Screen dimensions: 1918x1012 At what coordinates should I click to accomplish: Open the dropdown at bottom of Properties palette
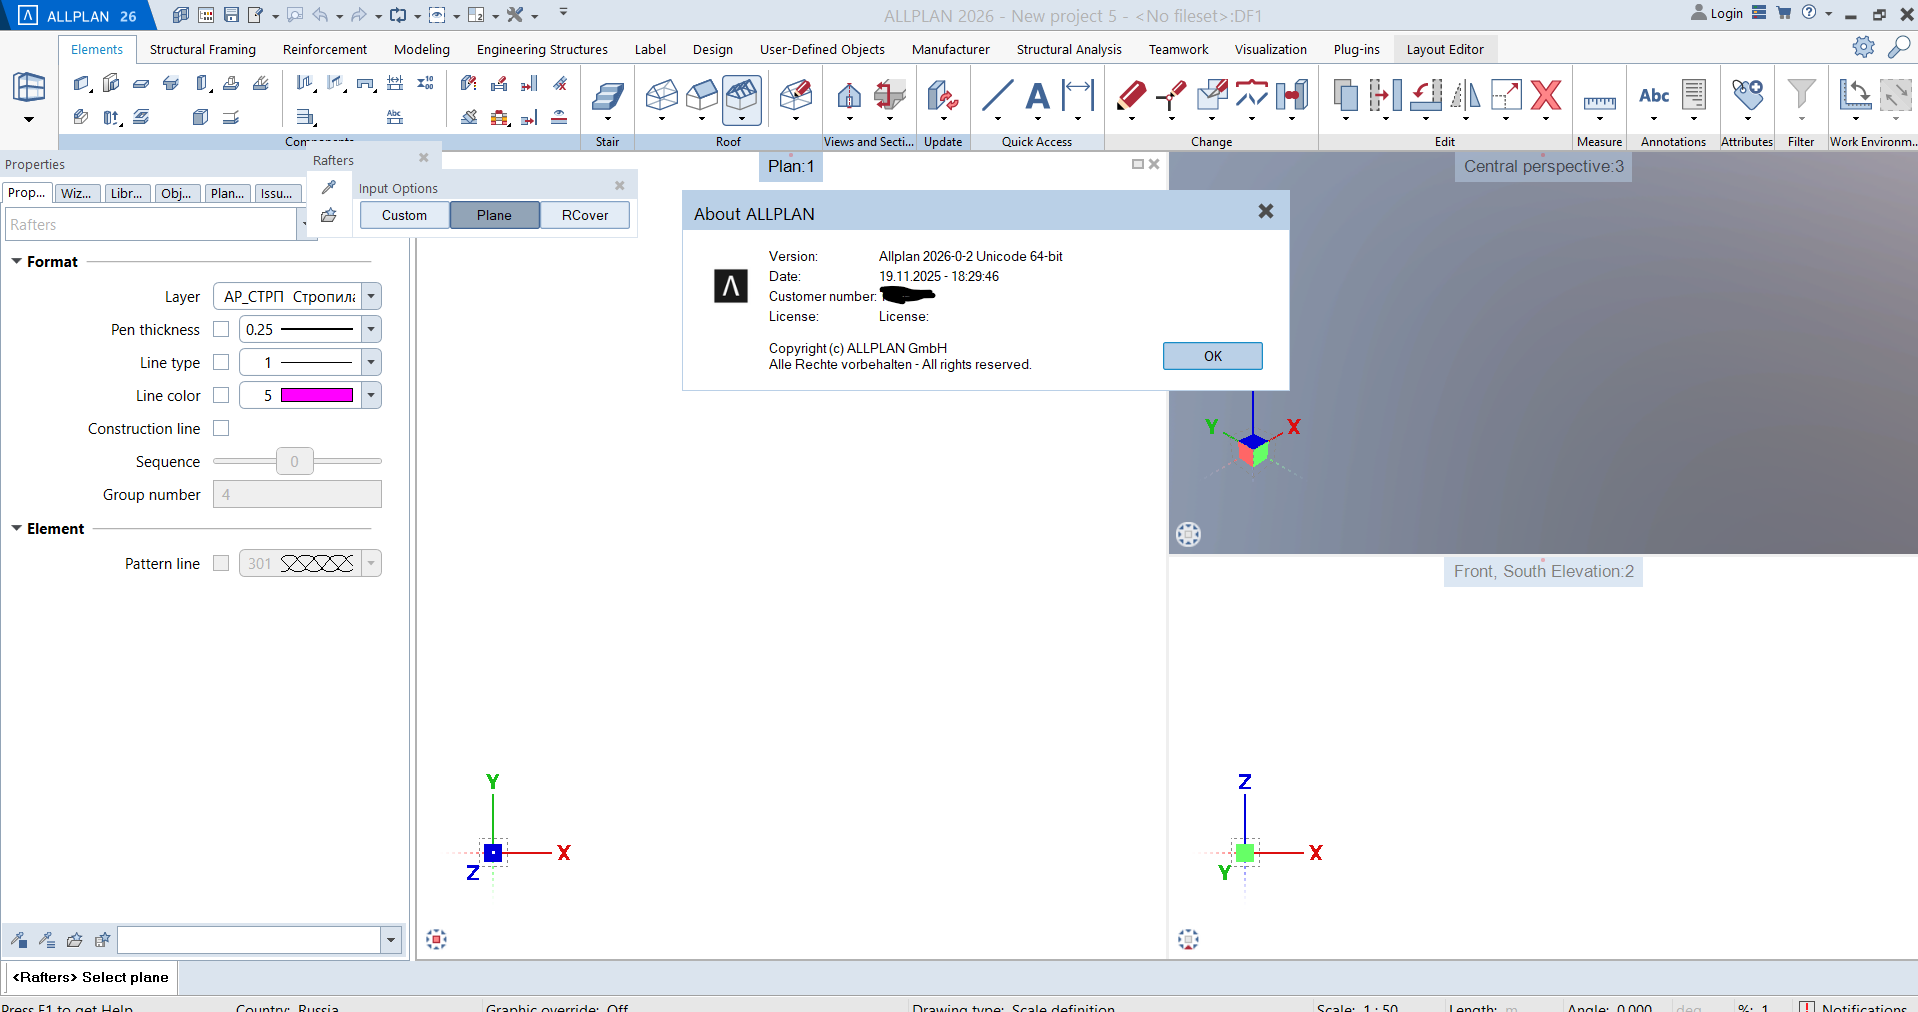pyautogui.click(x=391, y=940)
